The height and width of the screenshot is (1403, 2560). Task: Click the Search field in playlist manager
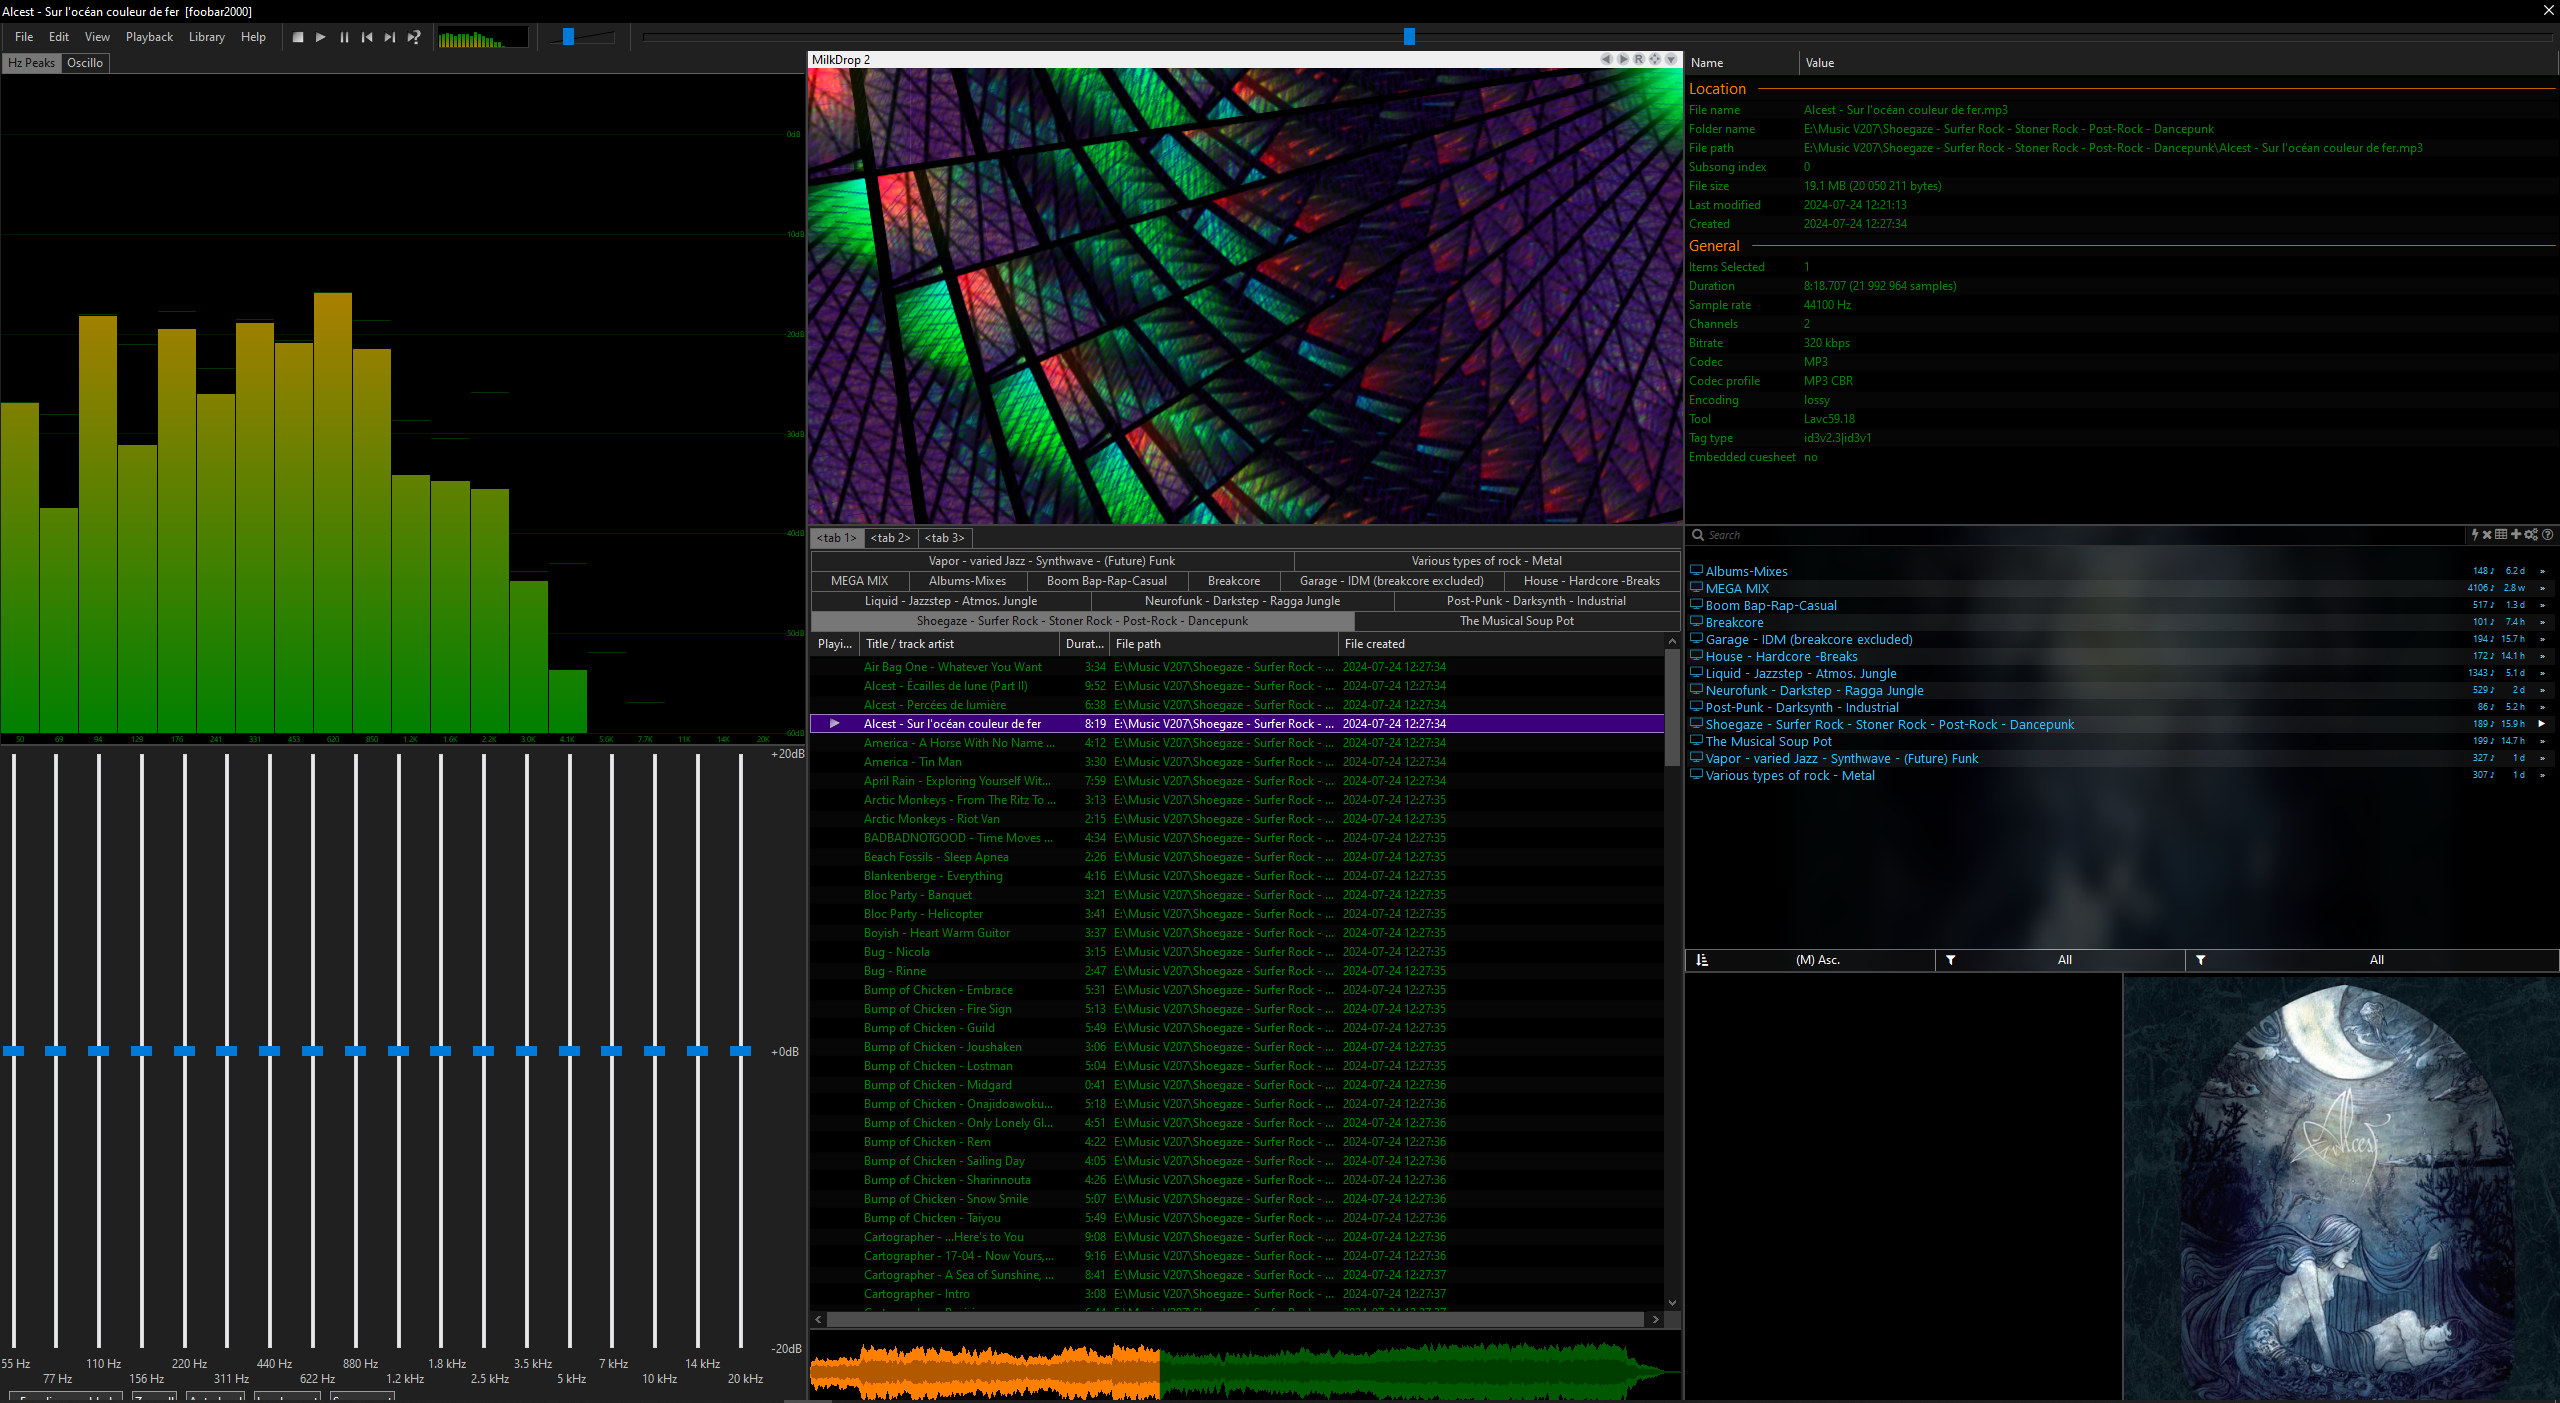(x=2085, y=535)
